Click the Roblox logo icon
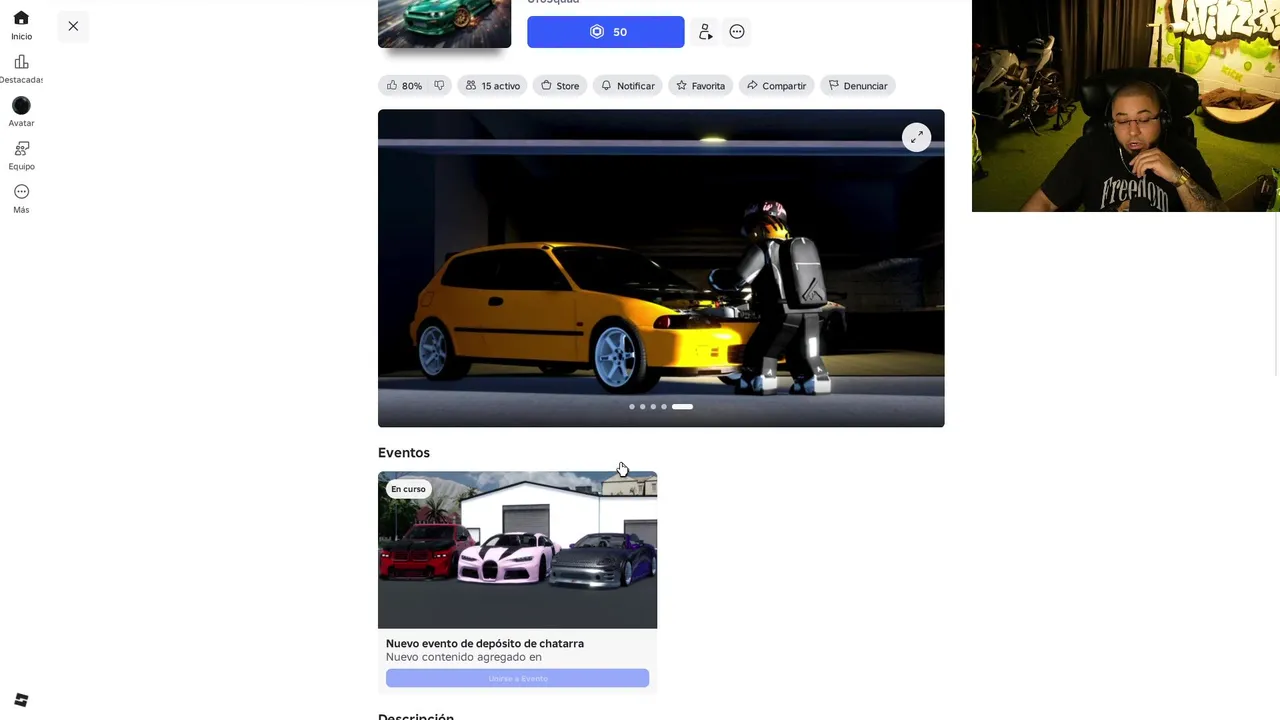The height and width of the screenshot is (720, 1280). tap(21, 700)
